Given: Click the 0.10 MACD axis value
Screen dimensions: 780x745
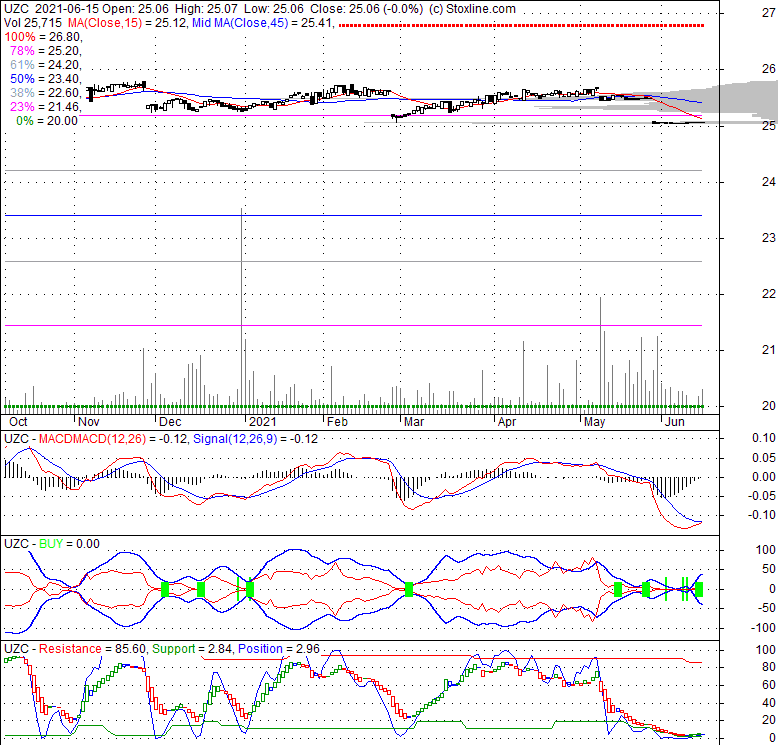Looking at the screenshot, I should click(764, 438).
